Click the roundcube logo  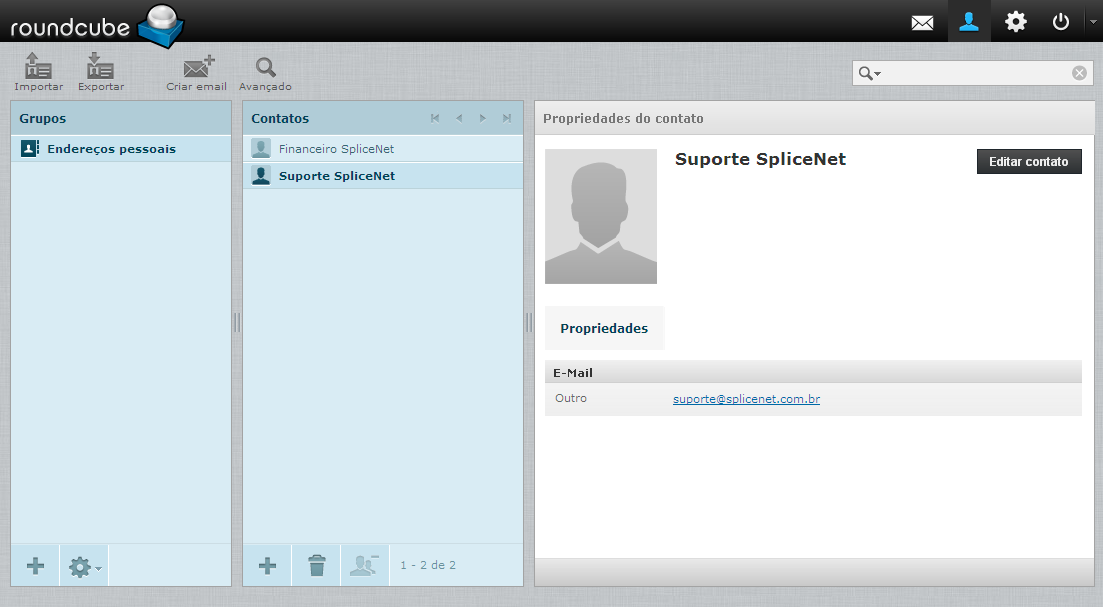click(97, 27)
